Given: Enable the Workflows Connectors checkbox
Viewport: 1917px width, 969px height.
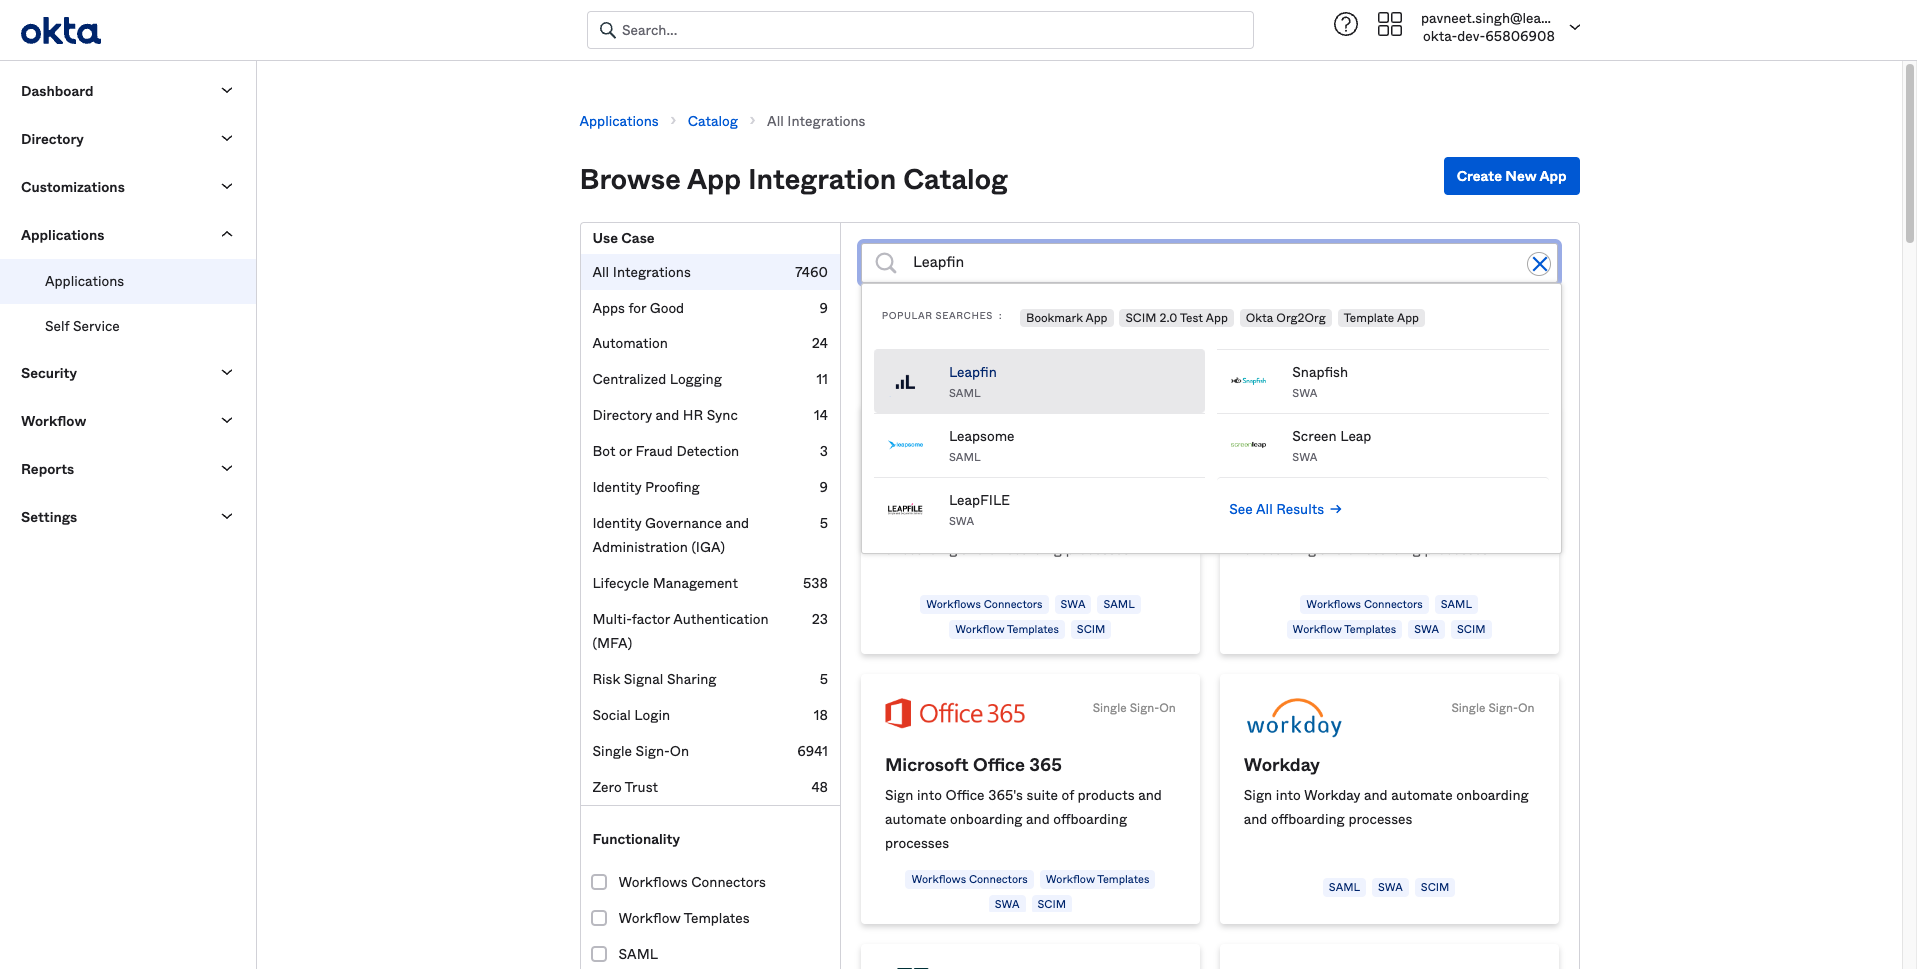Looking at the screenshot, I should pyautogui.click(x=599, y=882).
